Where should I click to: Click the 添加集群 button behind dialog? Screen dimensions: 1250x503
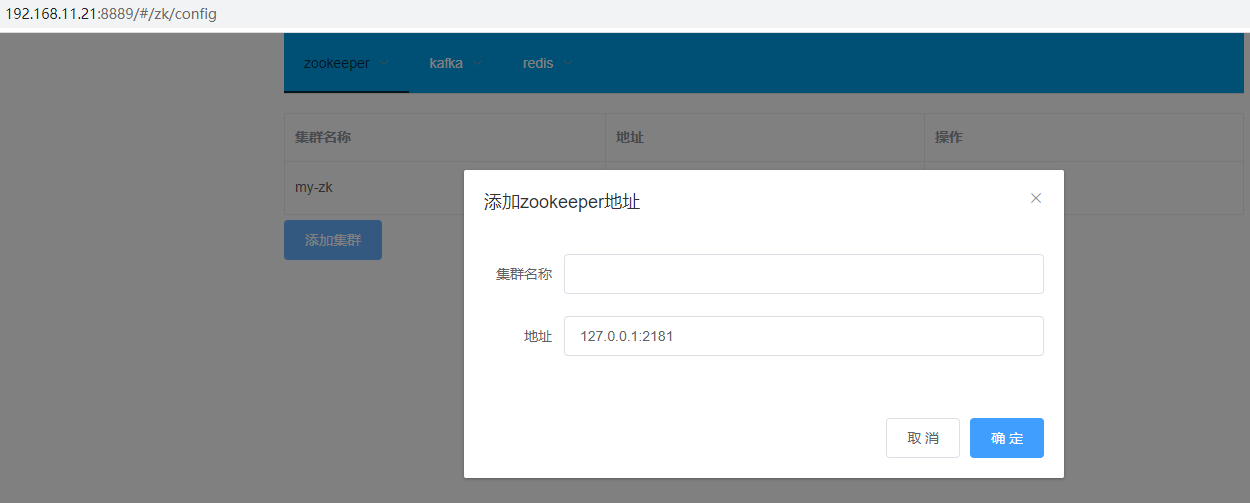pyautogui.click(x=333, y=240)
